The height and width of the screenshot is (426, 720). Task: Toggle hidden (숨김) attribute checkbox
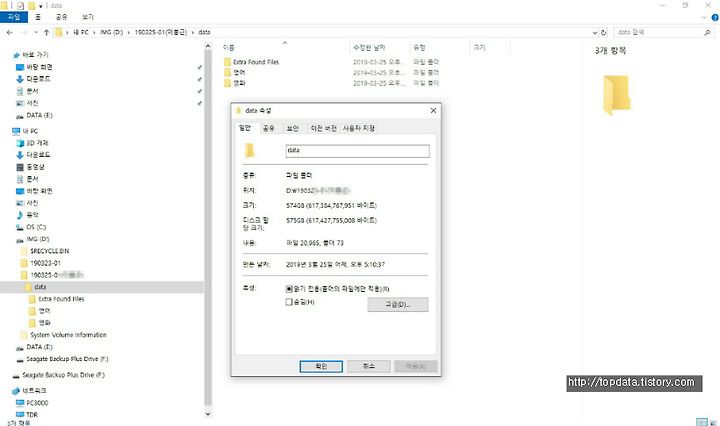point(289,302)
